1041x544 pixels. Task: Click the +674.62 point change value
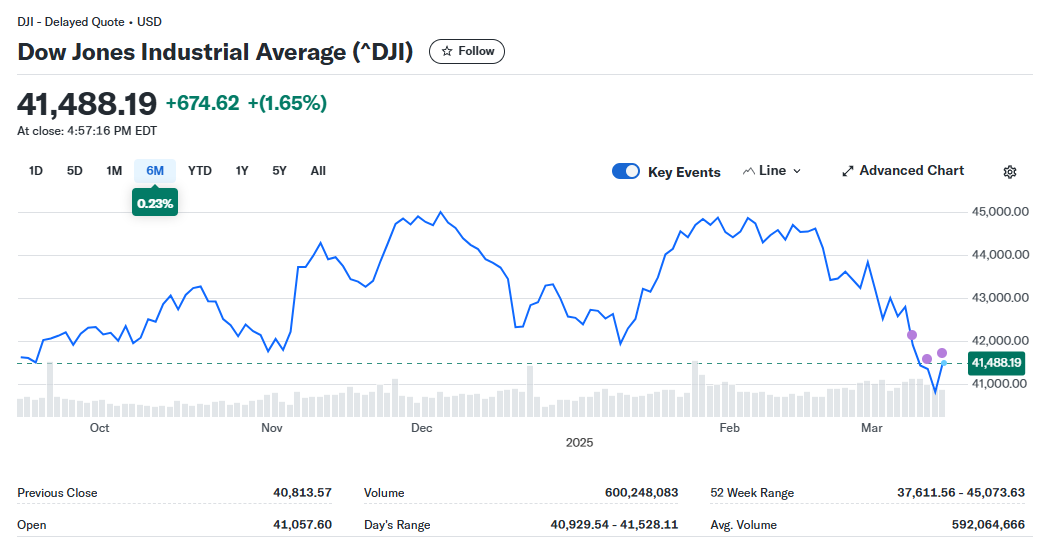pyautogui.click(x=202, y=103)
